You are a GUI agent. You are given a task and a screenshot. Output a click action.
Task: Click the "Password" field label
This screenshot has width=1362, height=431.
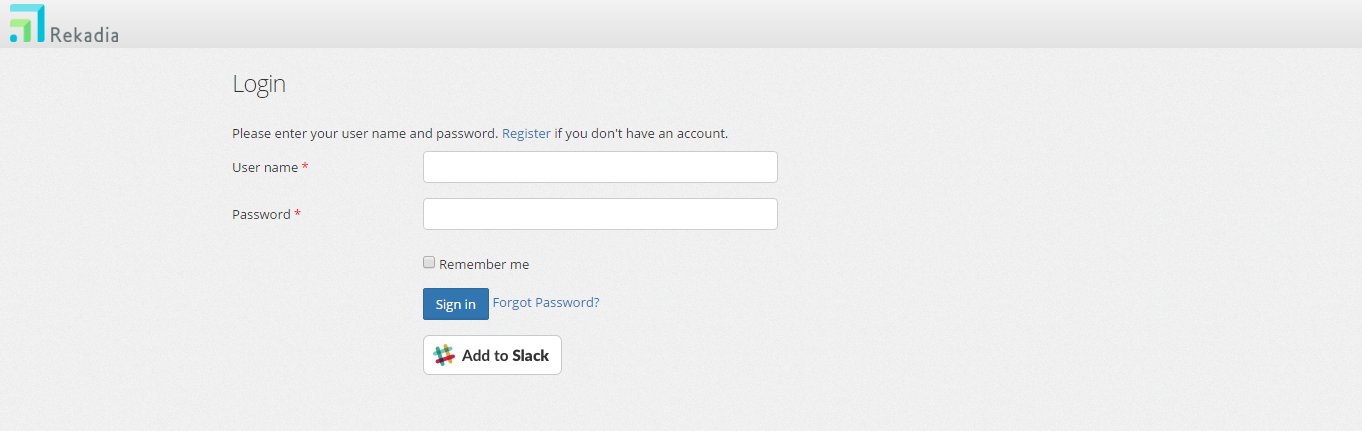(x=261, y=214)
